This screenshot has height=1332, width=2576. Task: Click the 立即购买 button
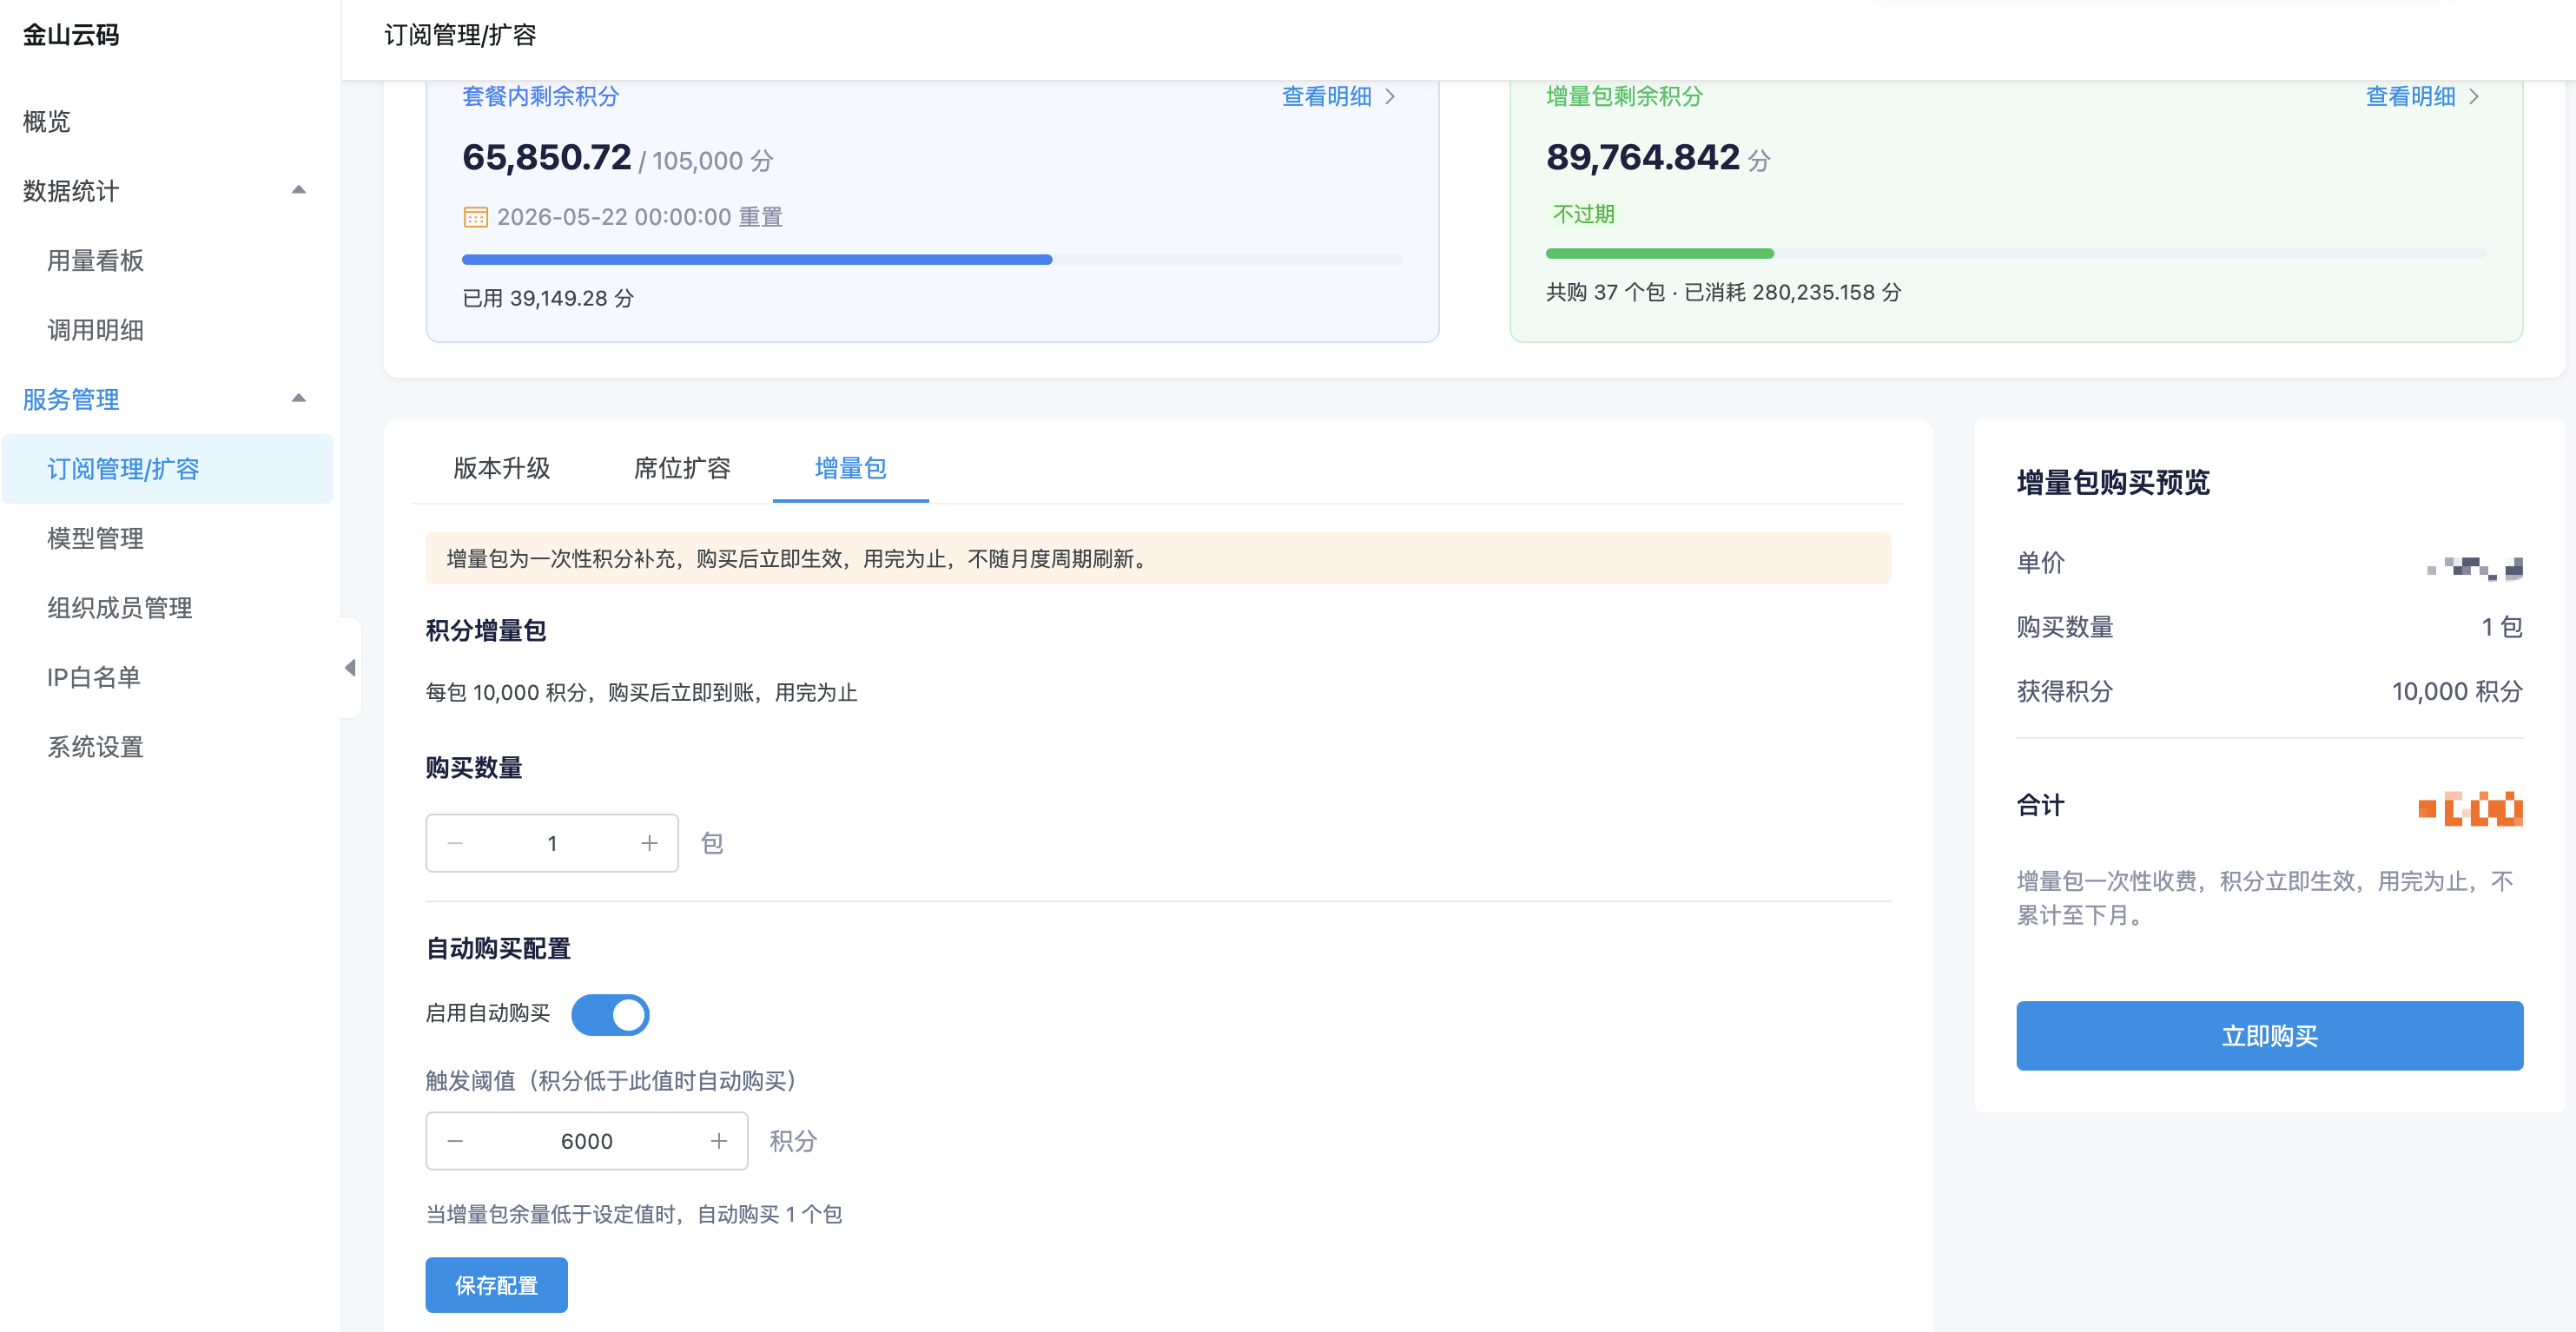2269,1035
